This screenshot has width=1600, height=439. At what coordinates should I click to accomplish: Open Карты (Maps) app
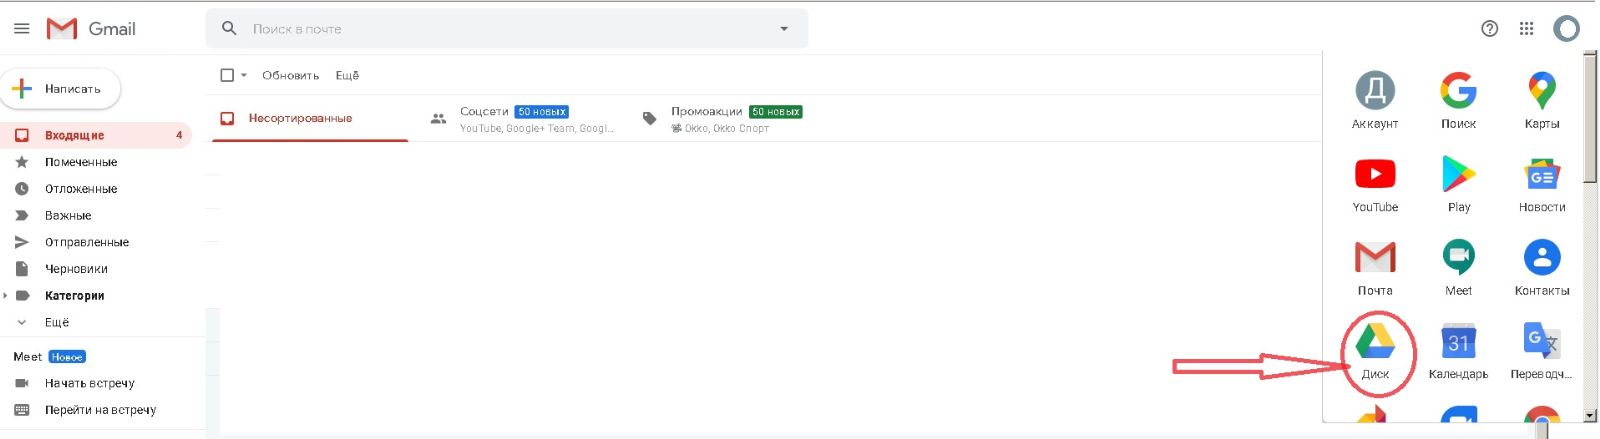[1541, 100]
